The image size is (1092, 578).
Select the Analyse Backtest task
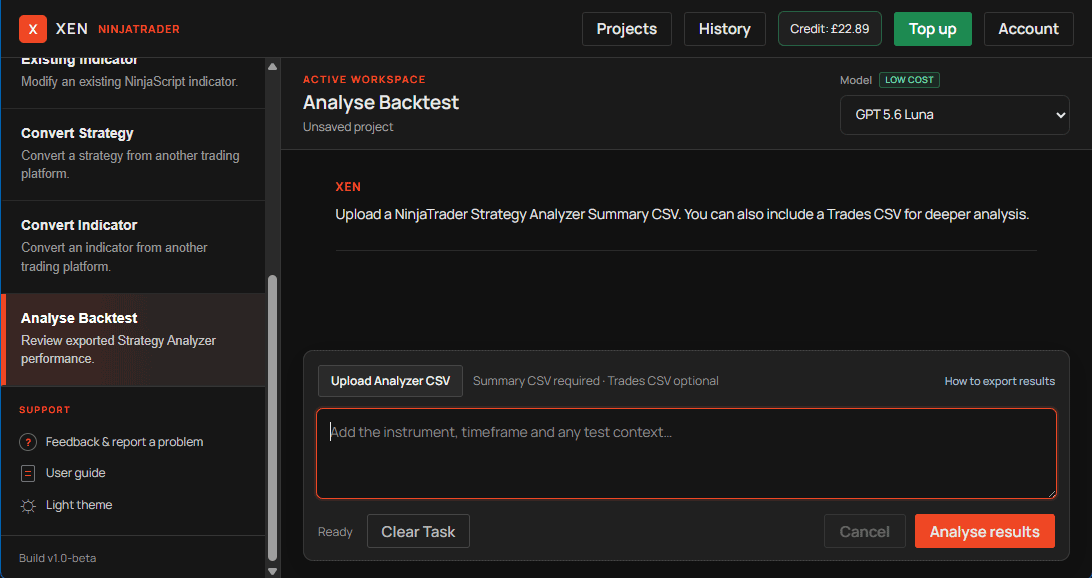pyautogui.click(x=133, y=340)
